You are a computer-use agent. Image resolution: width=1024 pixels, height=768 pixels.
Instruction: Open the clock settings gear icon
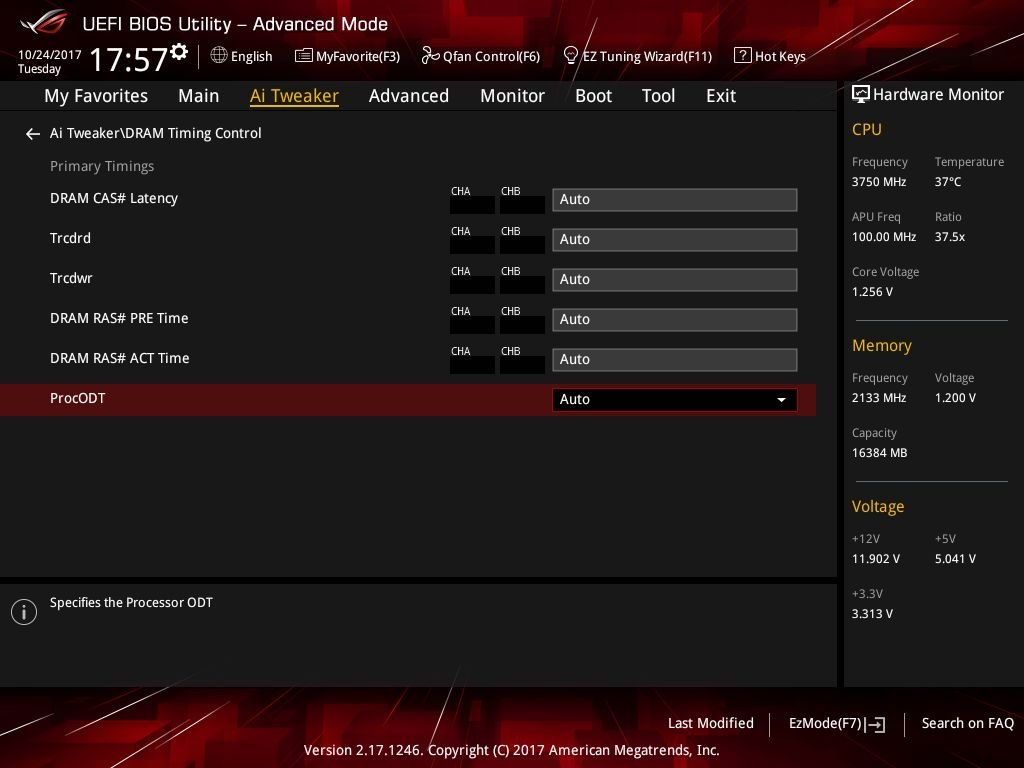[179, 51]
